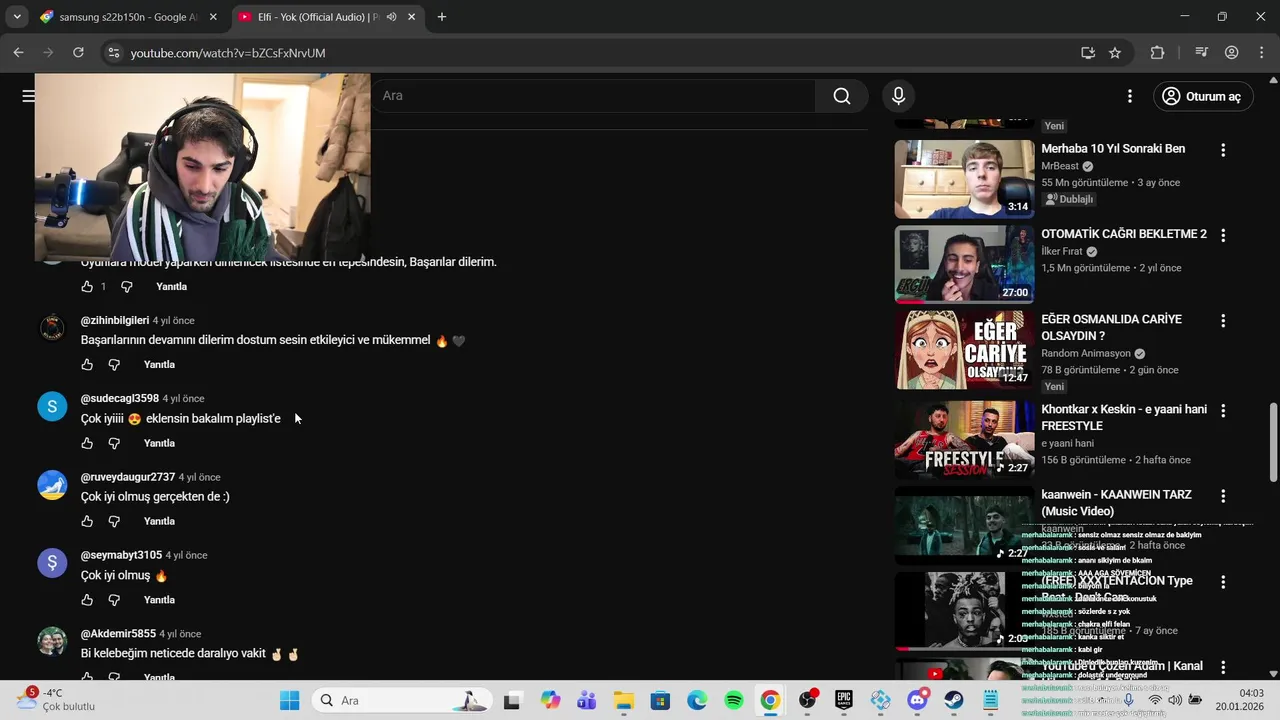
Task: Open the Windows Start menu
Action: 290,700
